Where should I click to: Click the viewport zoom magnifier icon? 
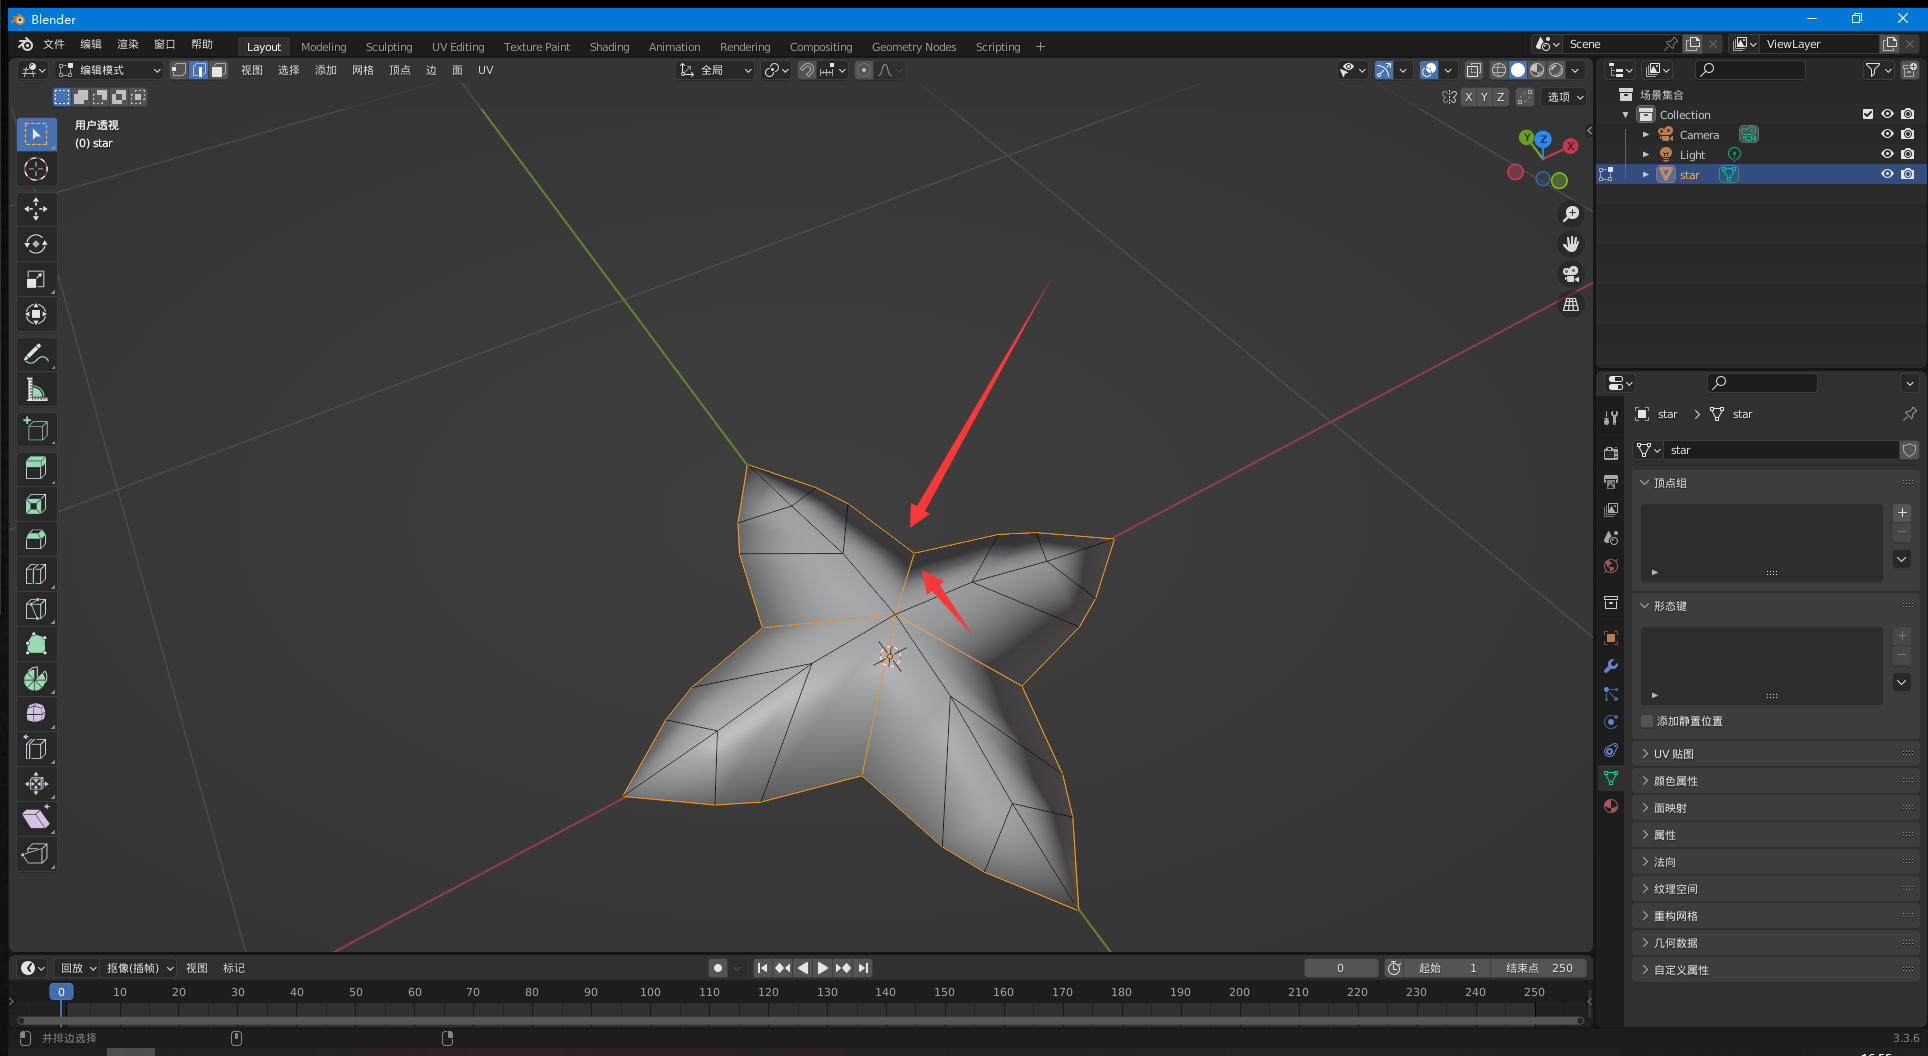[1571, 214]
